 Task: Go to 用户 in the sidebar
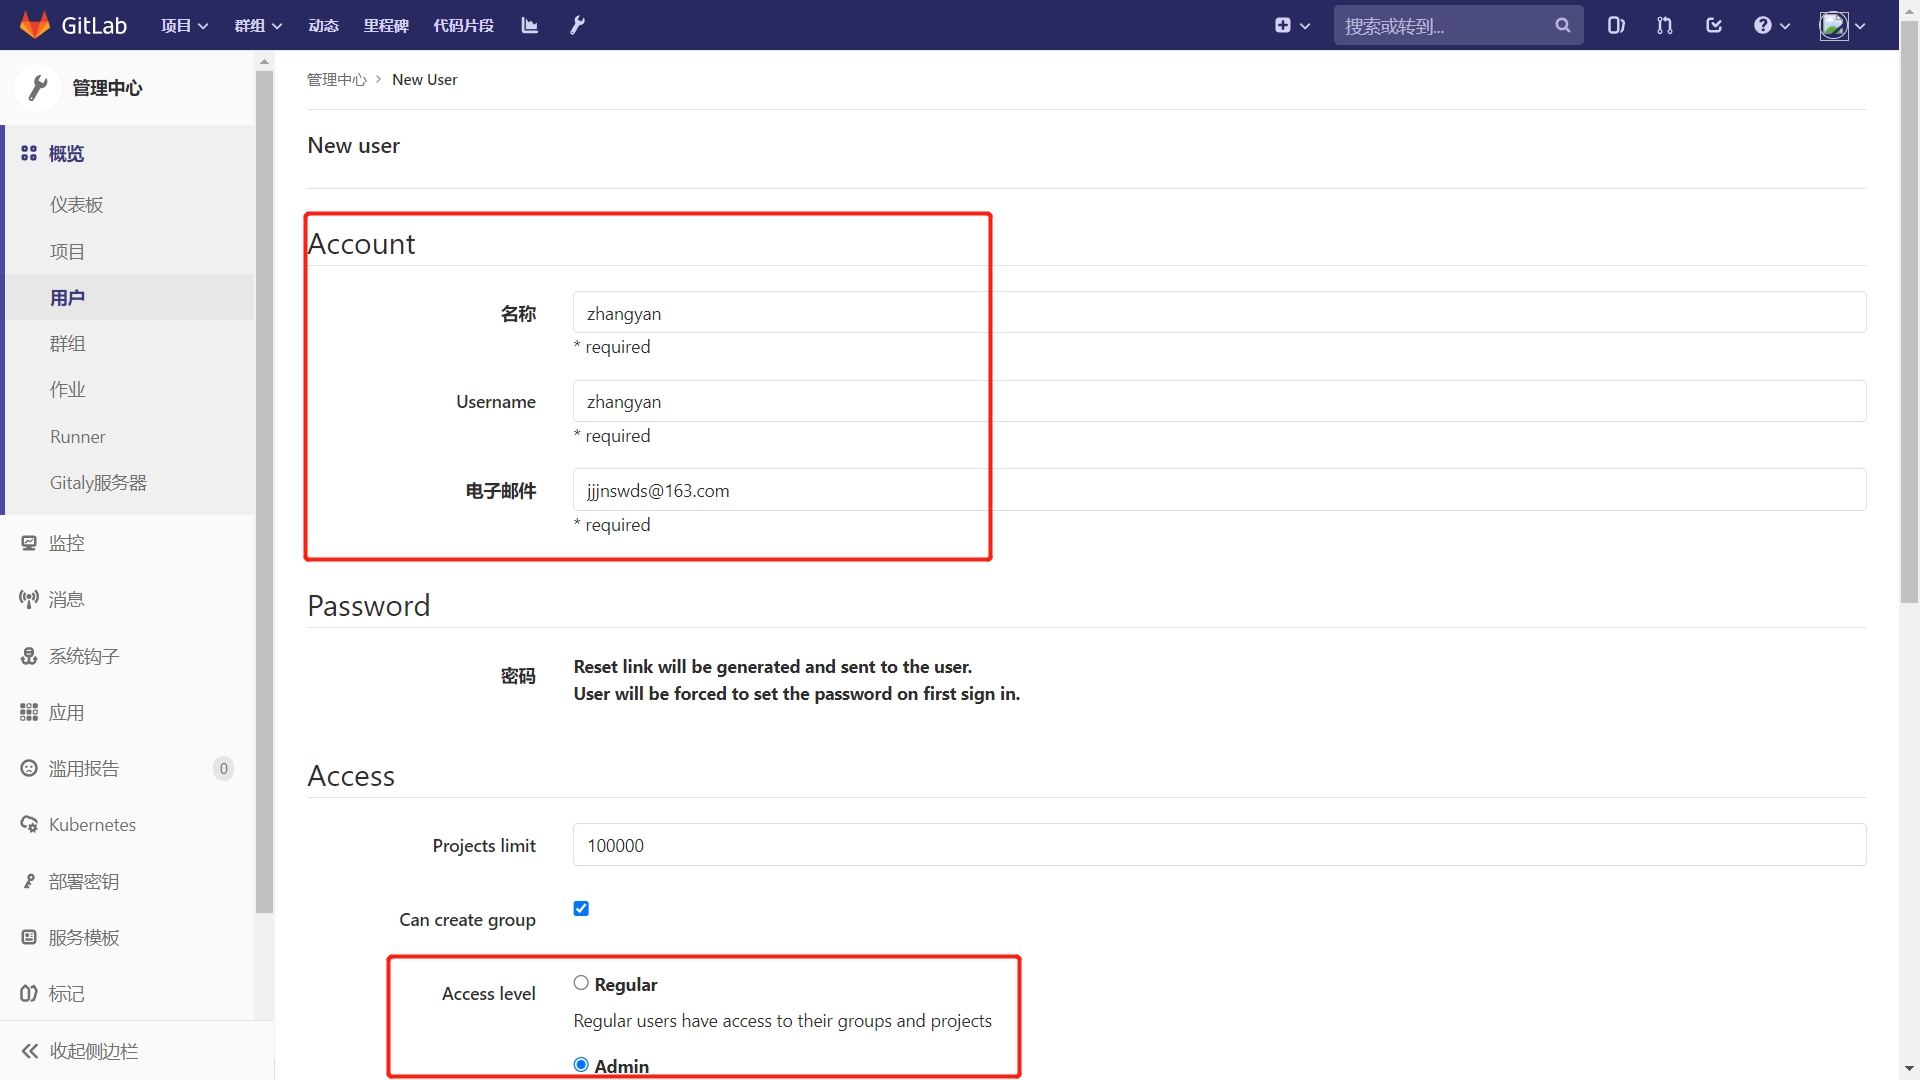tap(68, 298)
